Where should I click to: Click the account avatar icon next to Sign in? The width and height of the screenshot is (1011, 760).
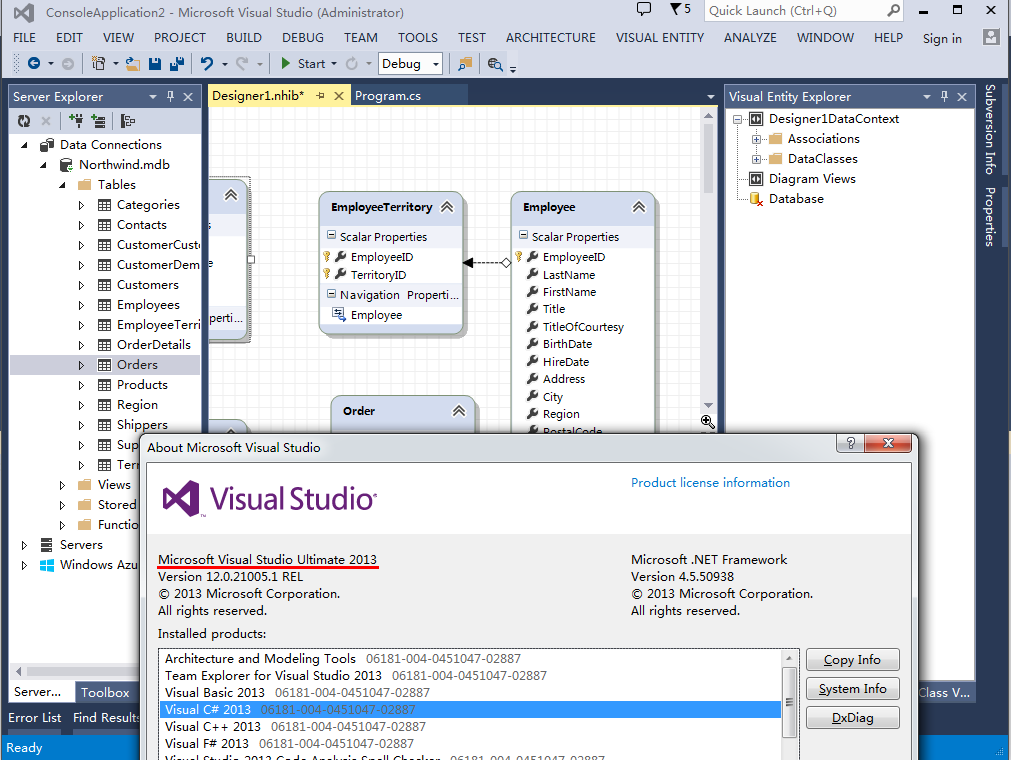(x=991, y=37)
